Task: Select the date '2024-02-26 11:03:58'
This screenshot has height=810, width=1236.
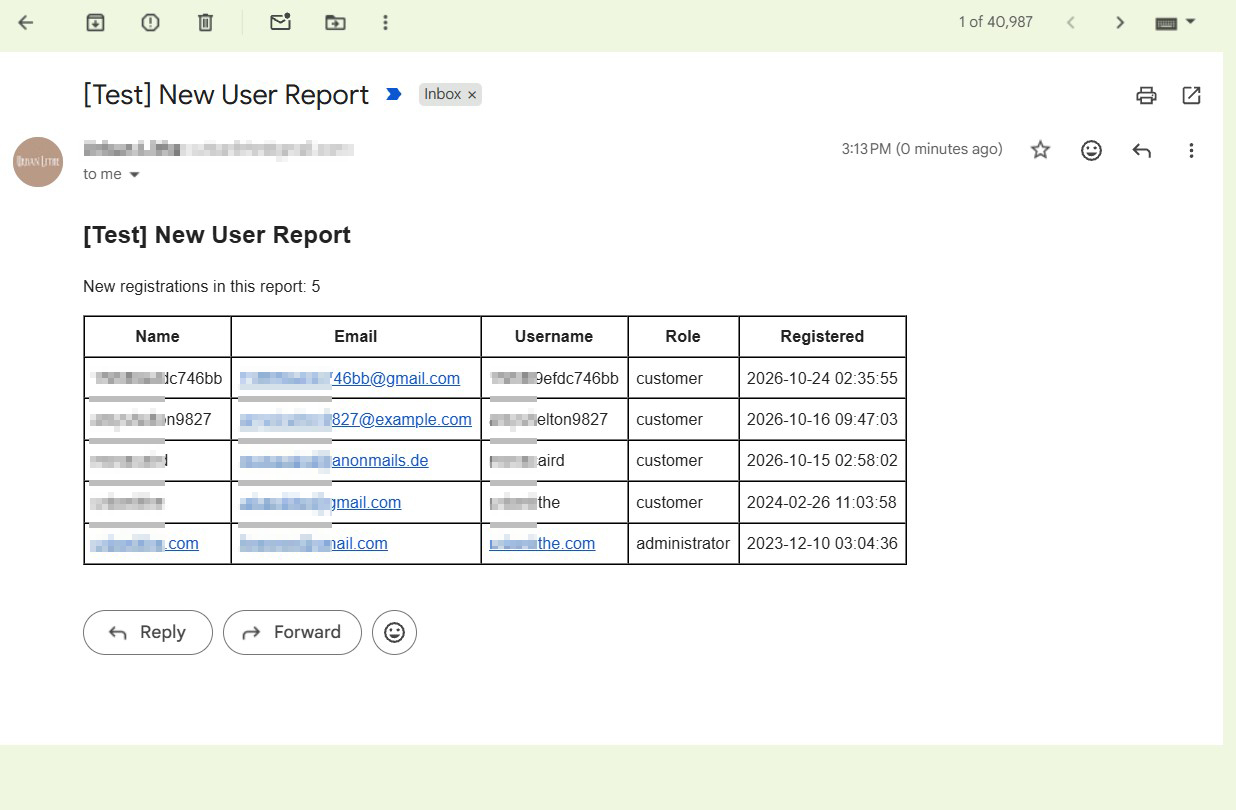Action: coord(822,502)
